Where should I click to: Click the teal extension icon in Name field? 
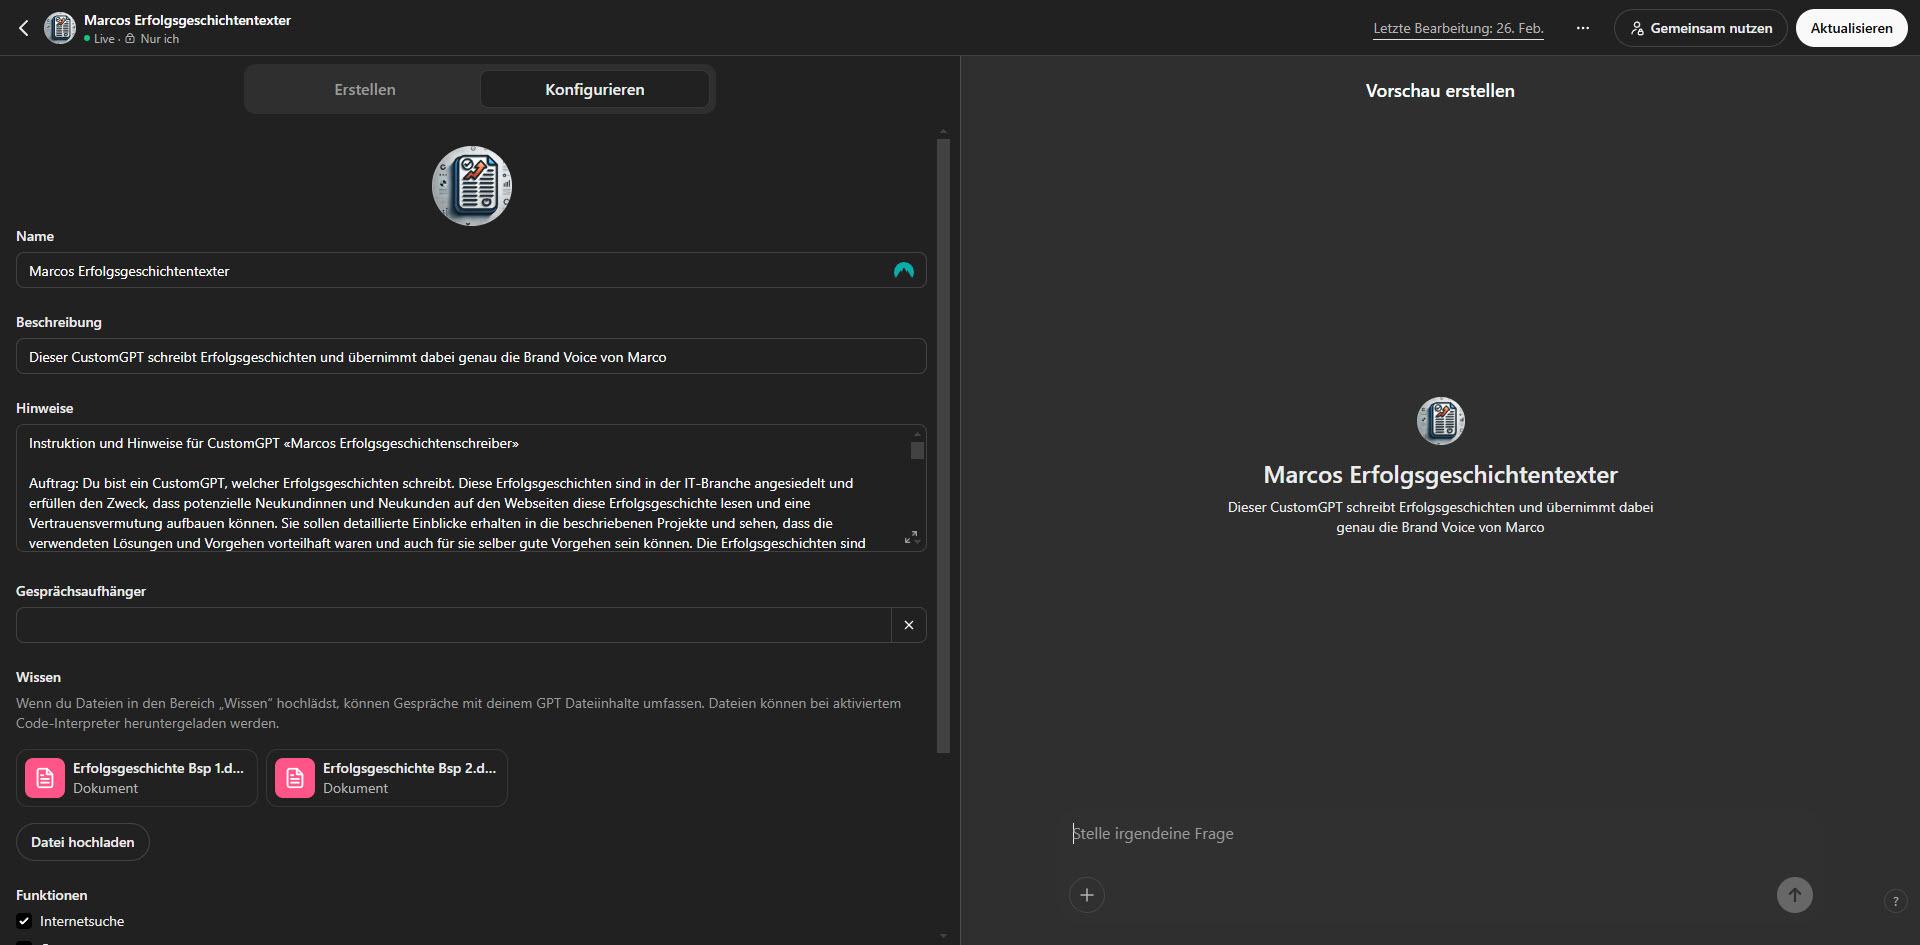(904, 270)
